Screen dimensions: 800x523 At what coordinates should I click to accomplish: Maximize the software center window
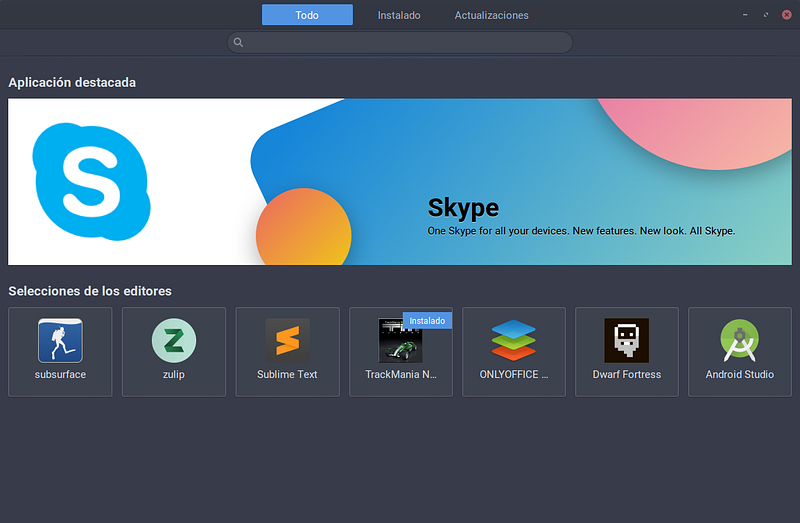click(766, 15)
